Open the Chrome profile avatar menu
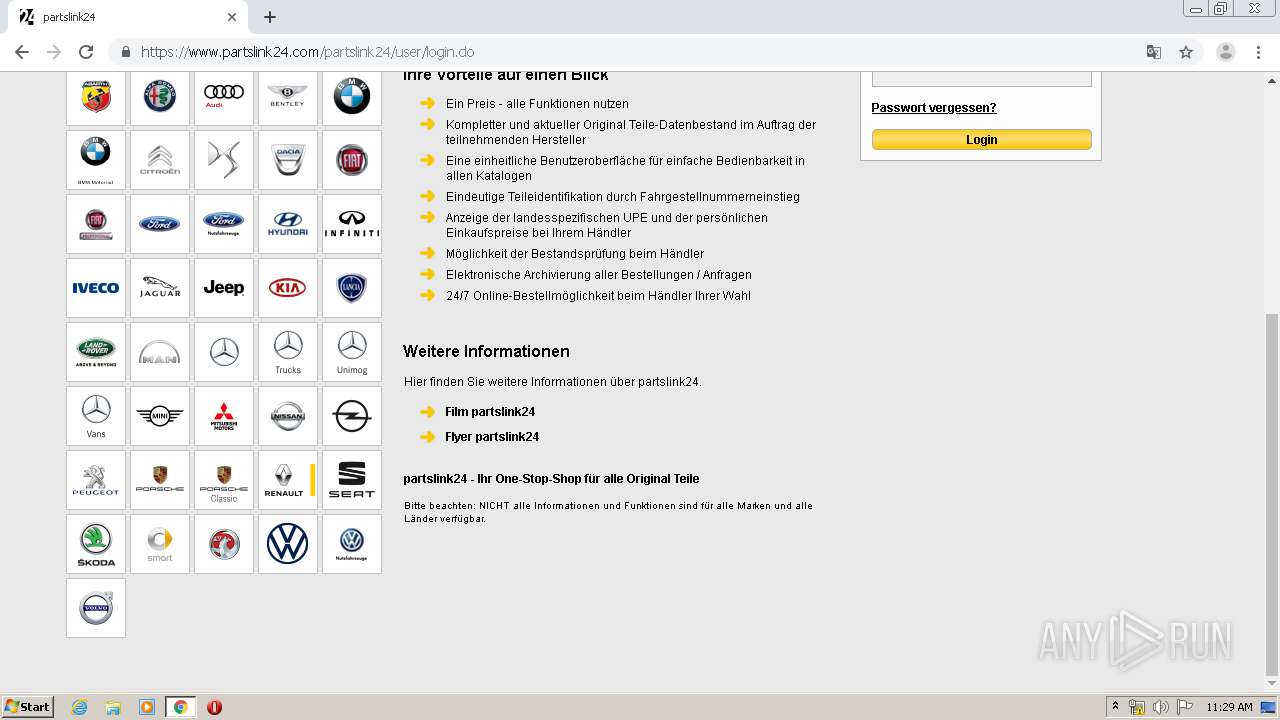The width and height of the screenshot is (1280, 720). point(1226,52)
